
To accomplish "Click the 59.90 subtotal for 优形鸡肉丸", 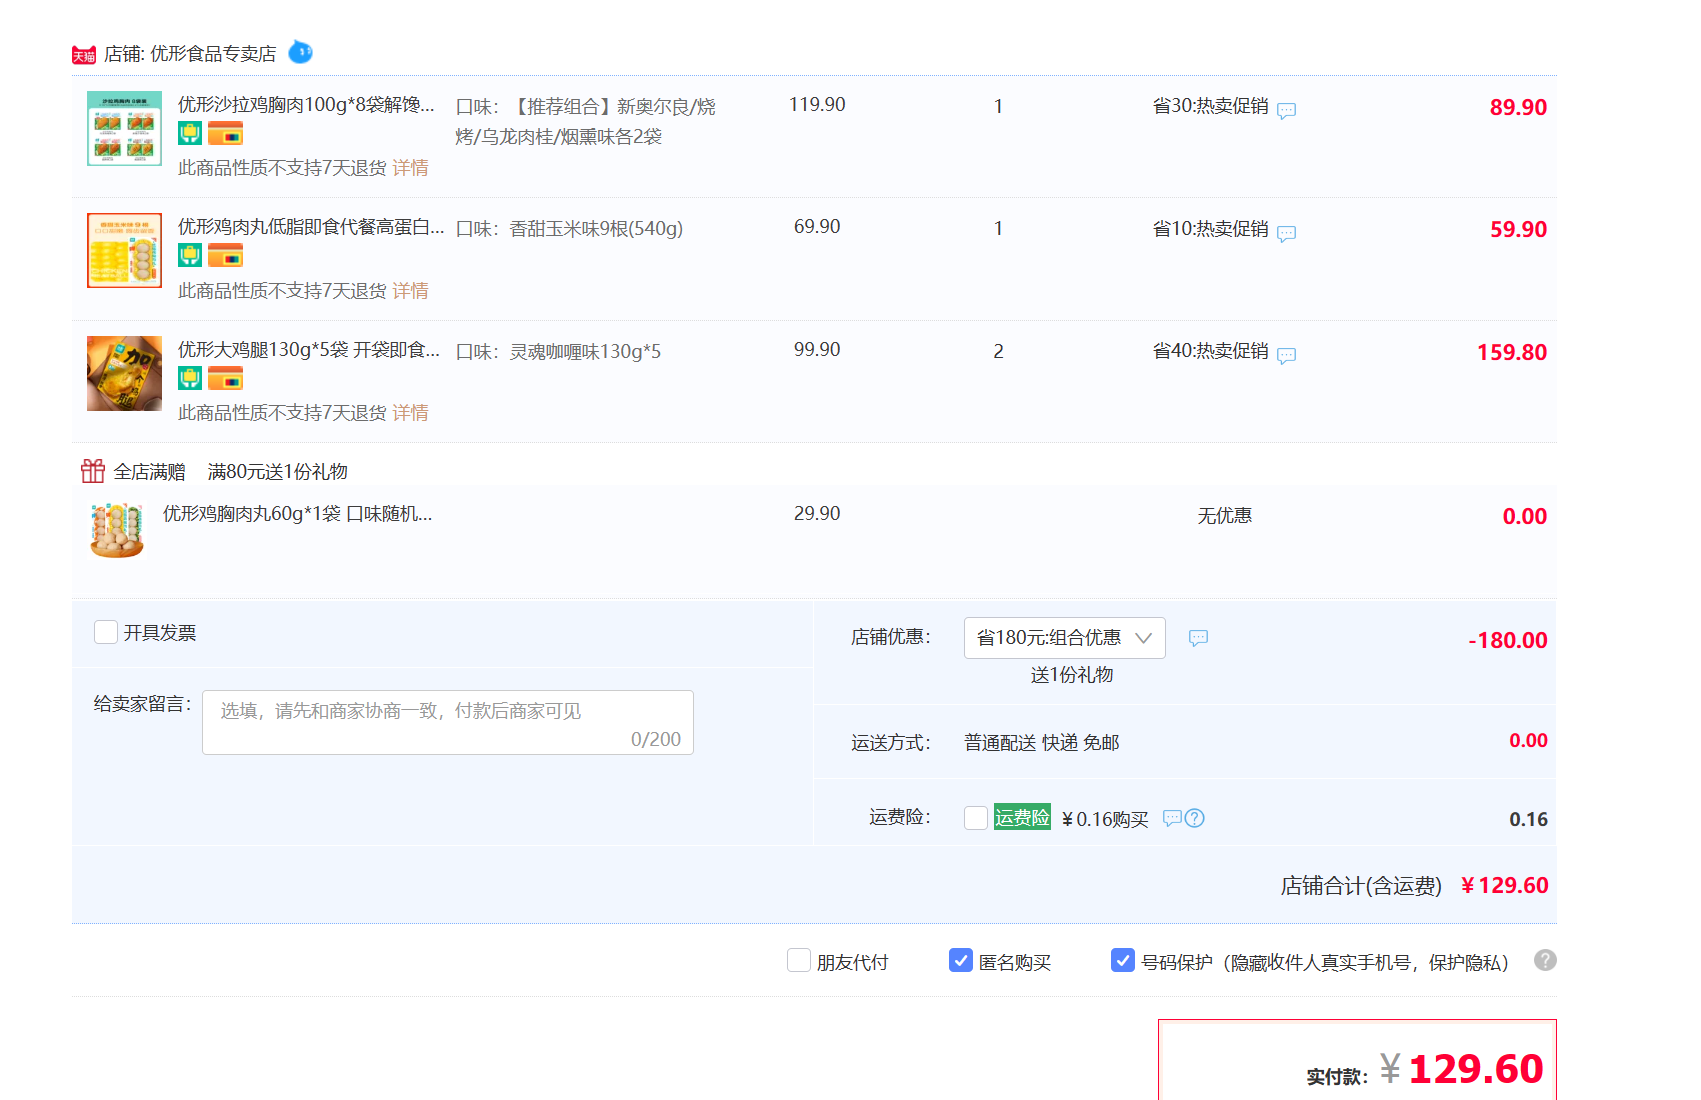I will tap(1518, 229).
